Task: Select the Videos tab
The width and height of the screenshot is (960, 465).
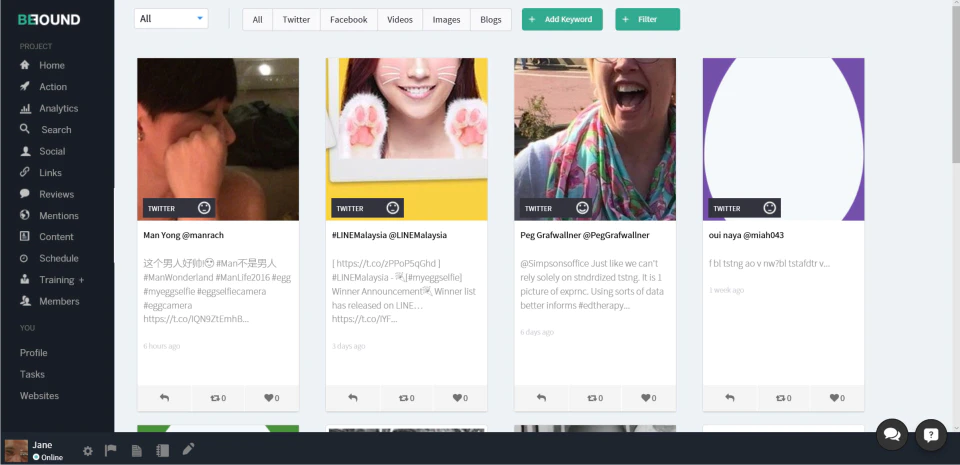Action: coord(400,20)
